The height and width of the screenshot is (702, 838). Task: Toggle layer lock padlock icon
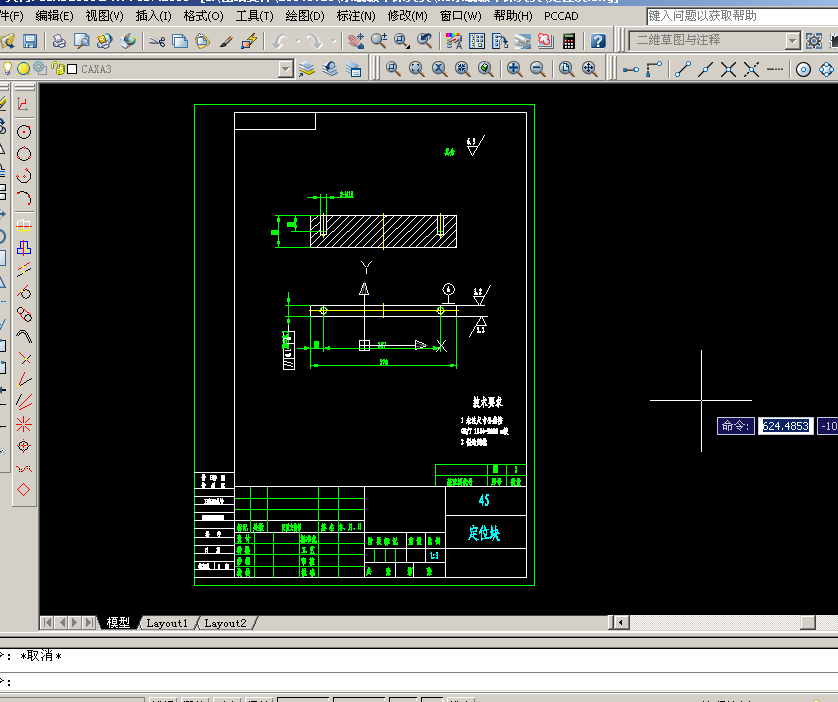(x=59, y=68)
